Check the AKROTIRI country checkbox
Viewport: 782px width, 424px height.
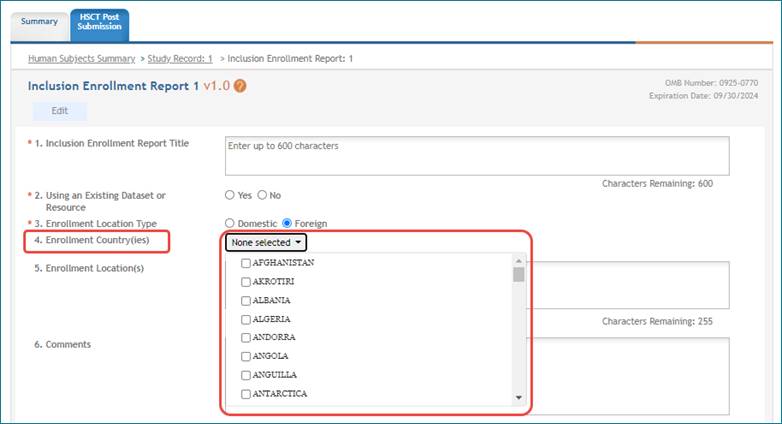point(246,282)
